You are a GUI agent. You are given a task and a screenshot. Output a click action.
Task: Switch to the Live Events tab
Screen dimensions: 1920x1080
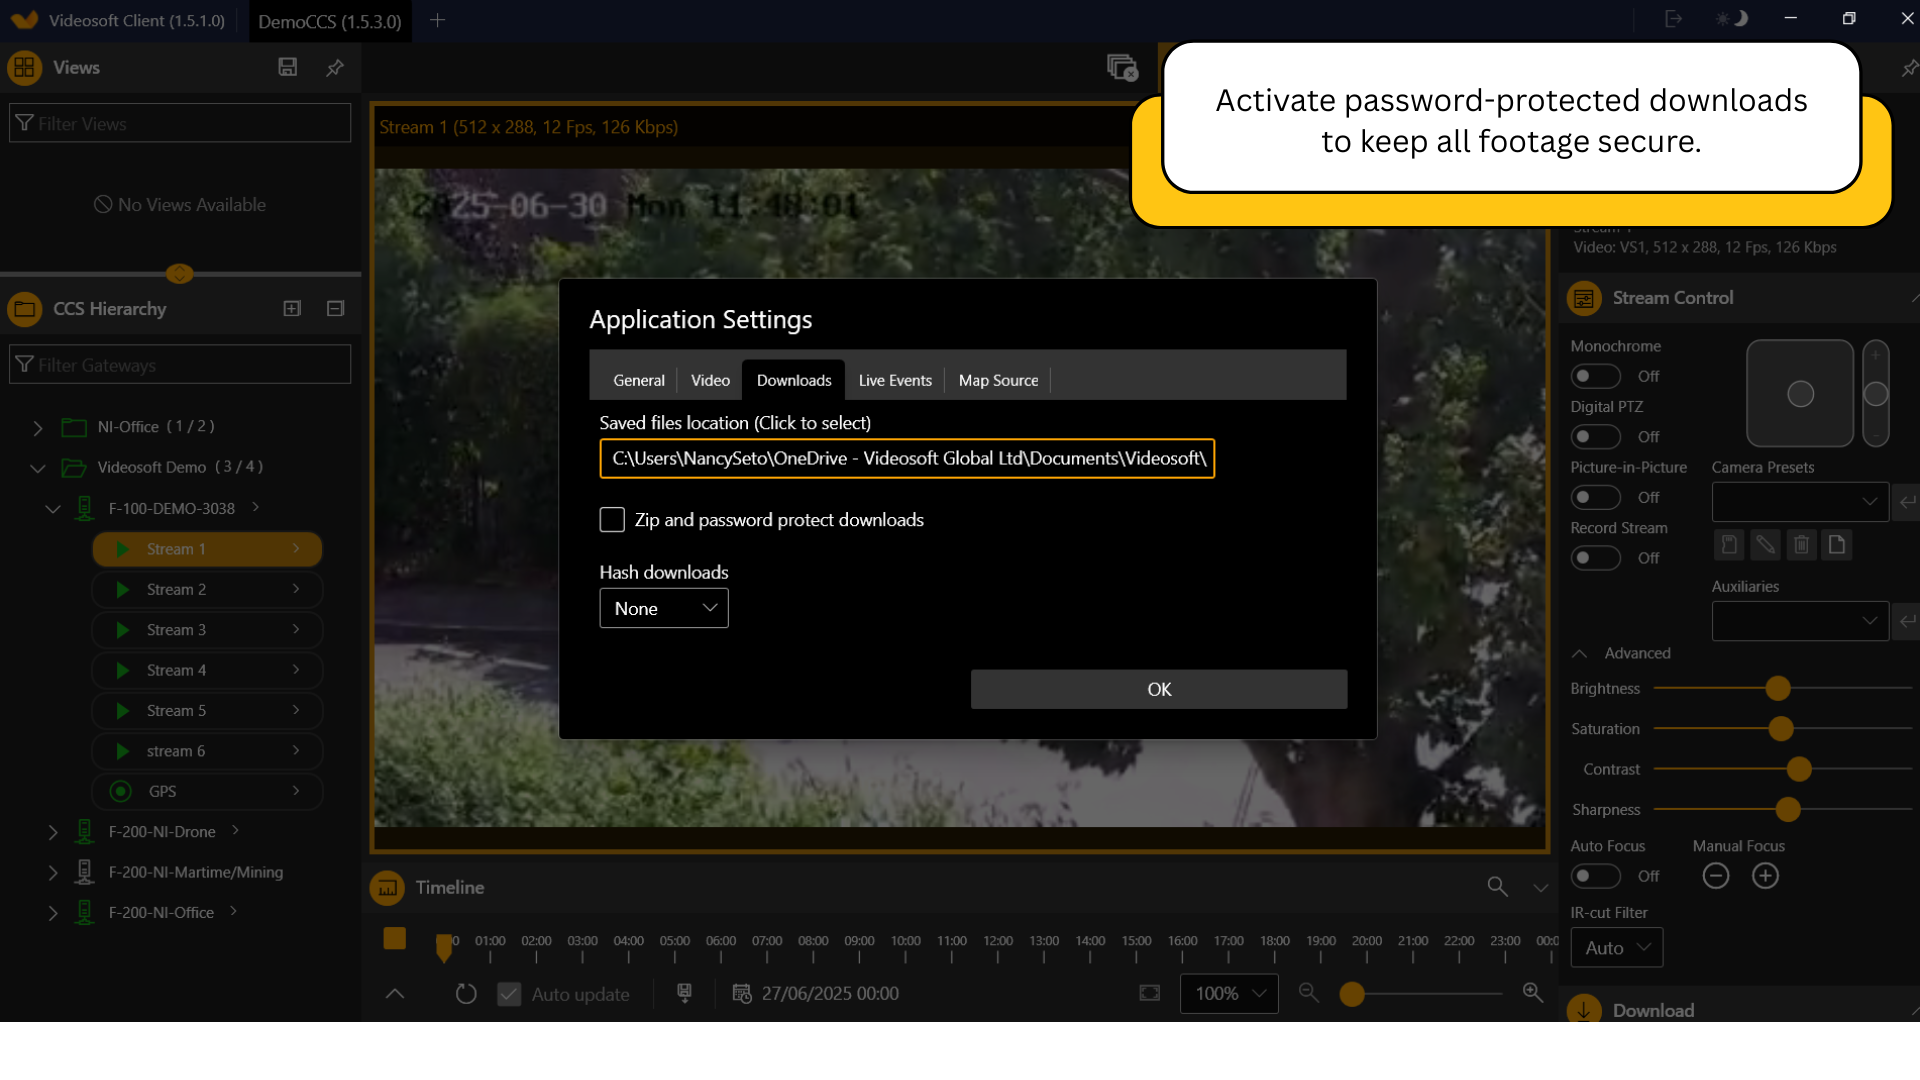895,380
